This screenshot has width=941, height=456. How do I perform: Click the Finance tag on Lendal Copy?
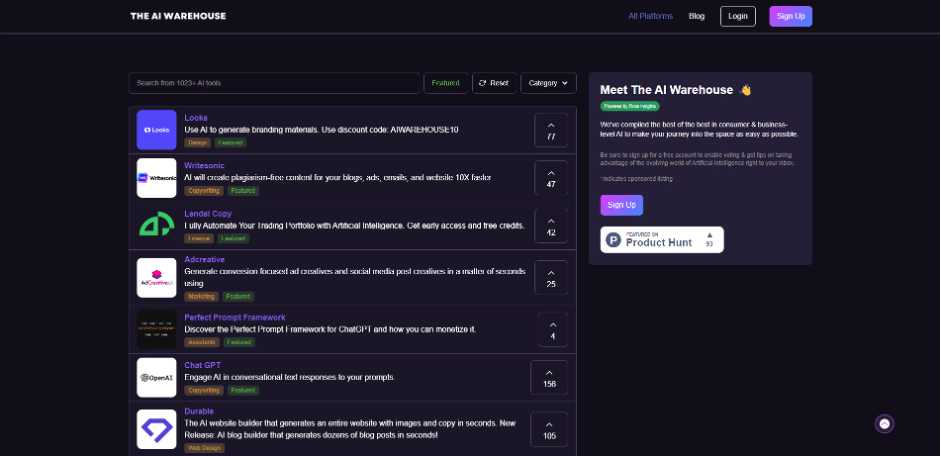(x=199, y=239)
